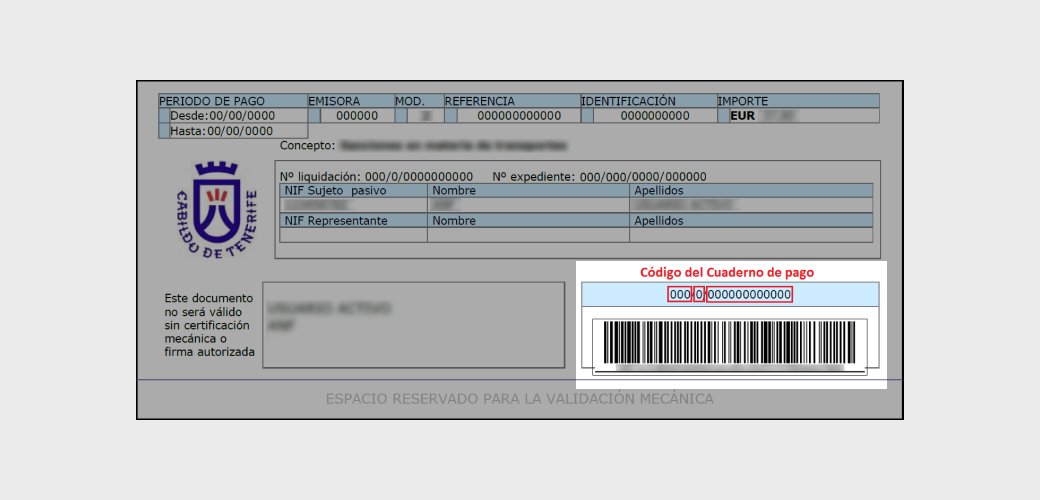The width and height of the screenshot is (1040, 500).
Task: Click the Nombre header beside NIF Sujeto pasivo
Action: (528, 190)
